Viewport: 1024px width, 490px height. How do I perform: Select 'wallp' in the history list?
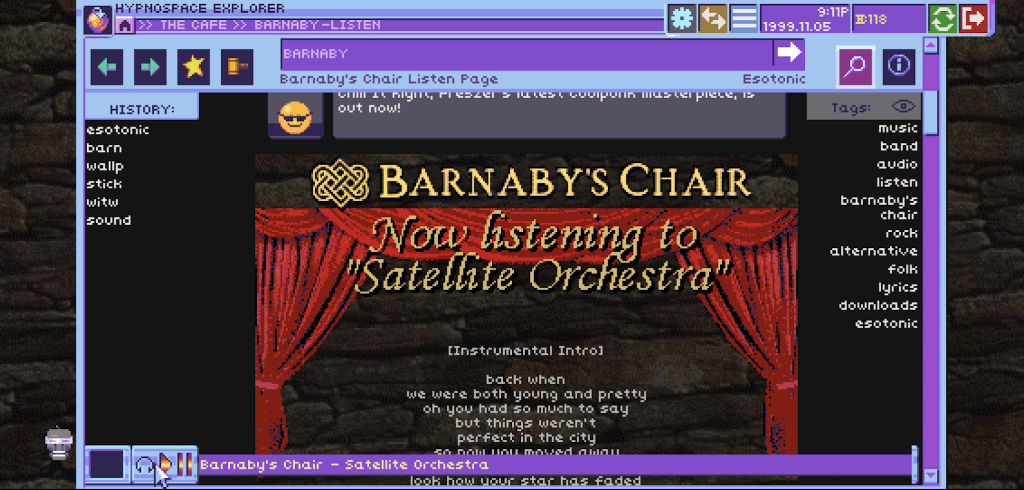(105, 166)
